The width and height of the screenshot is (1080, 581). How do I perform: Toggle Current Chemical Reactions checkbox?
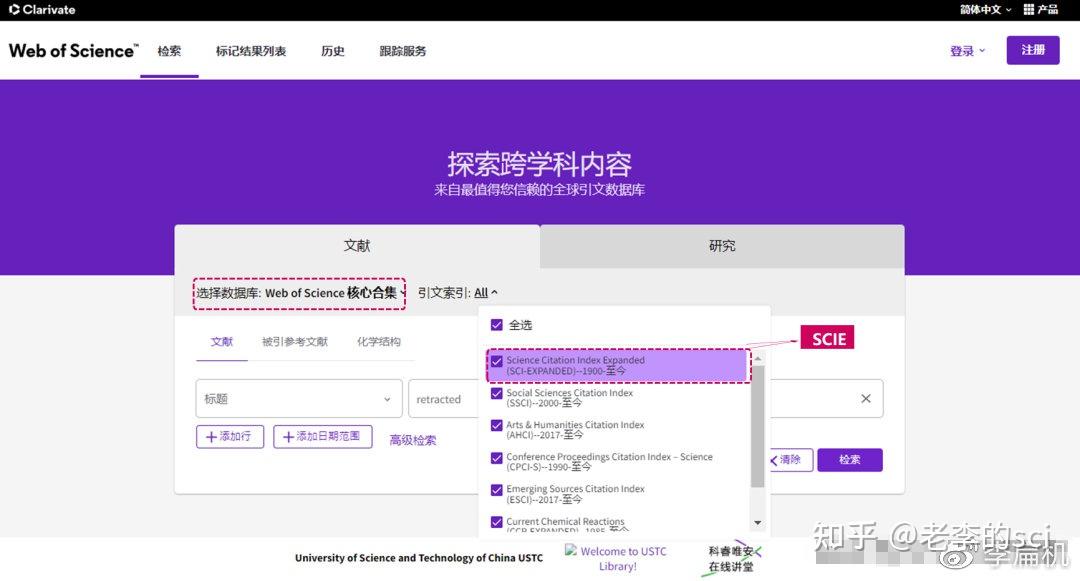[497, 522]
